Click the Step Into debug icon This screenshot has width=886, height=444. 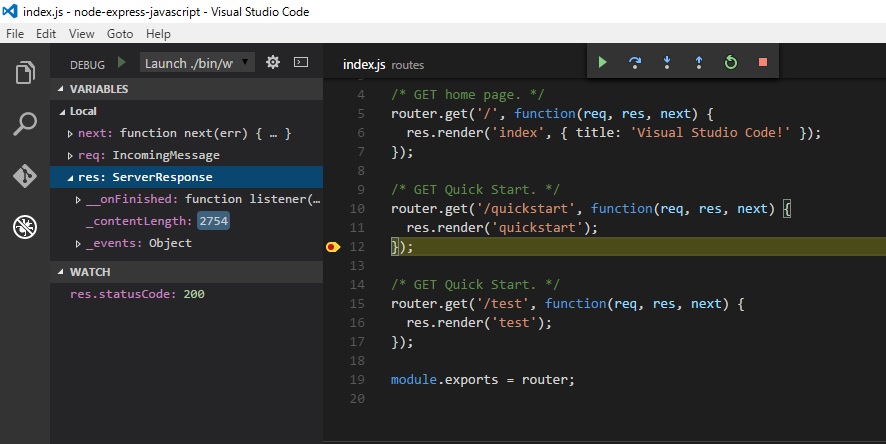tap(666, 62)
